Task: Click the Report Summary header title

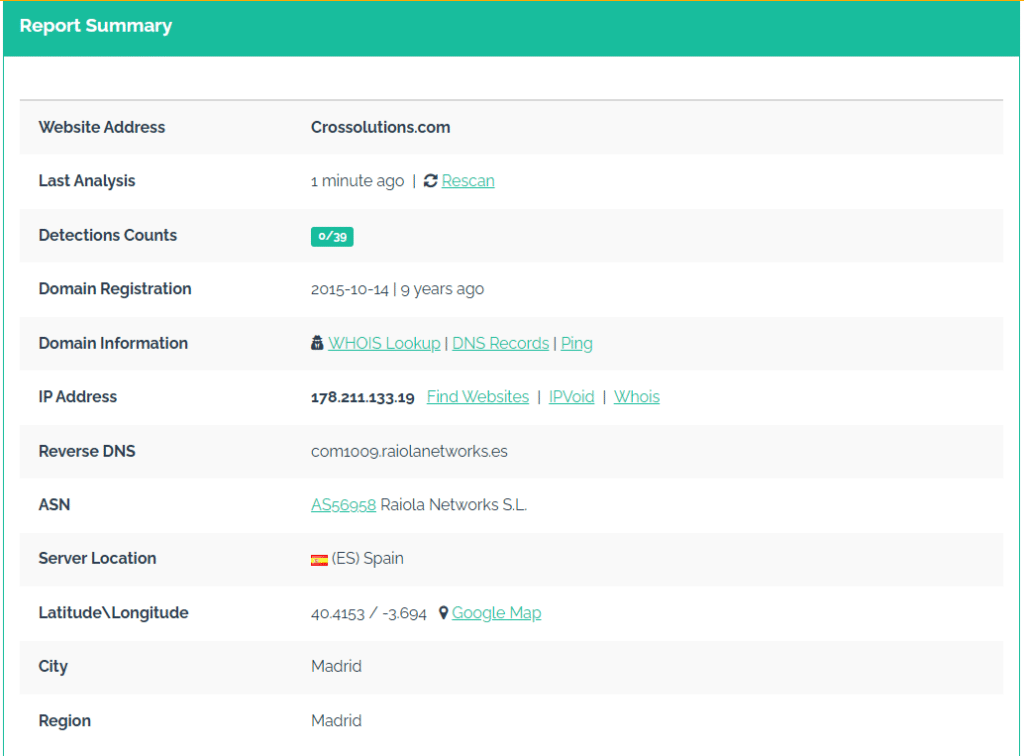Action: click(x=96, y=27)
